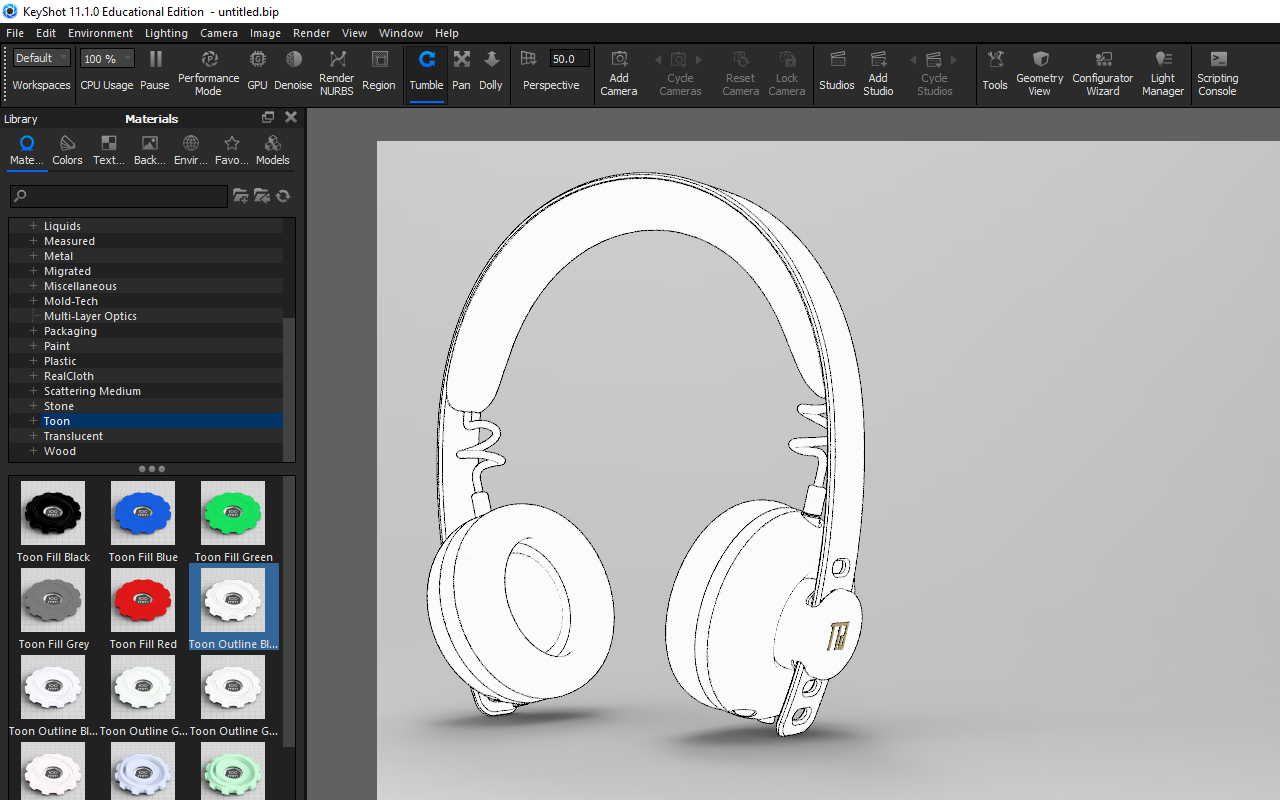The height and width of the screenshot is (800, 1280).
Task: Click the Perspective lens icon
Action: [x=529, y=59]
